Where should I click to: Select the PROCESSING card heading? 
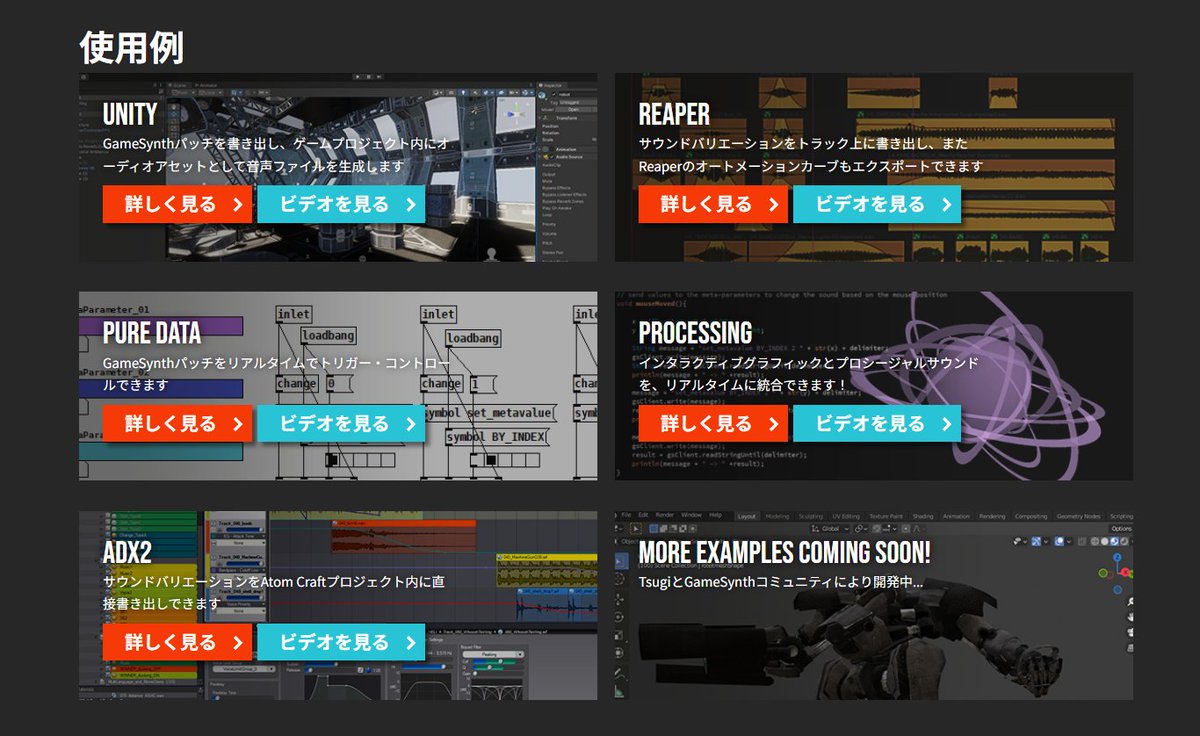(695, 333)
